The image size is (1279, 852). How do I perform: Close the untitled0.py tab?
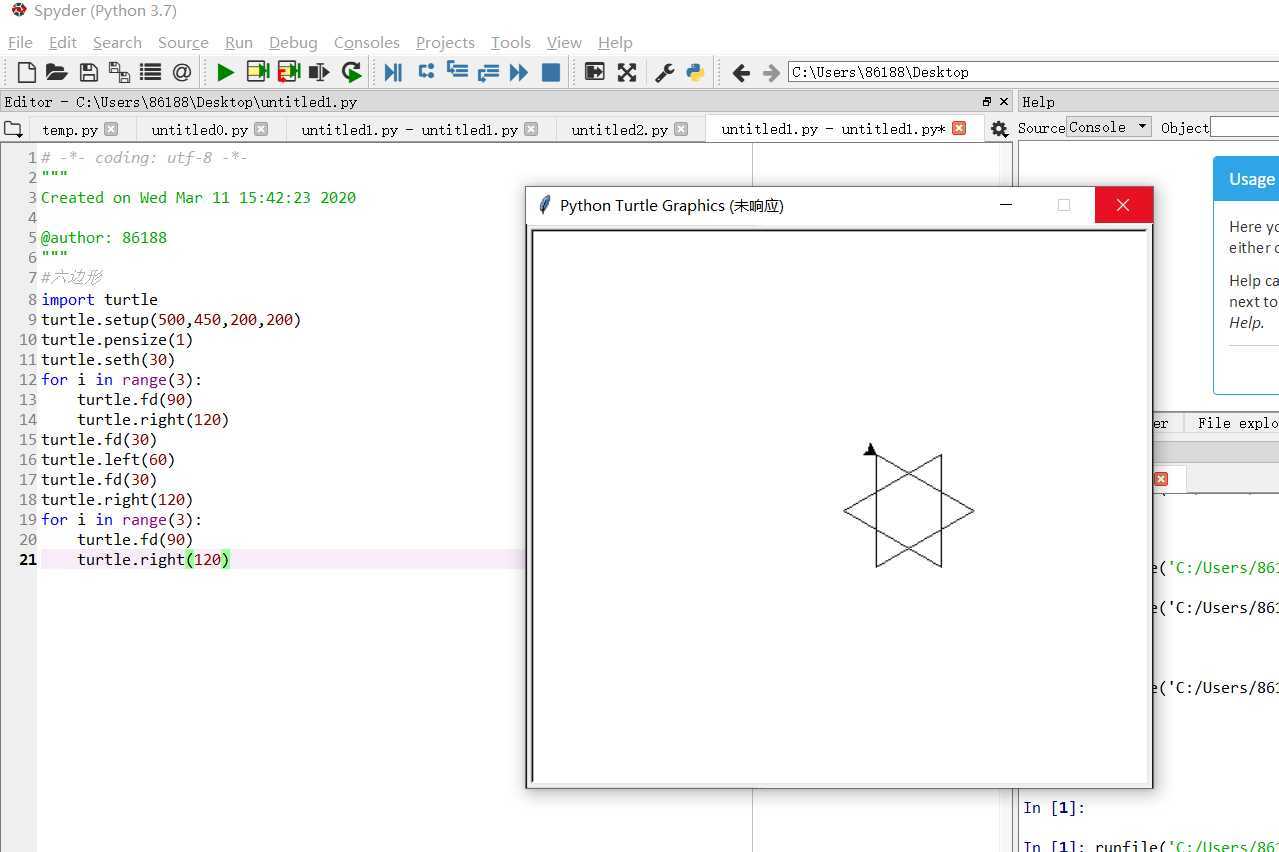(261, 128)
